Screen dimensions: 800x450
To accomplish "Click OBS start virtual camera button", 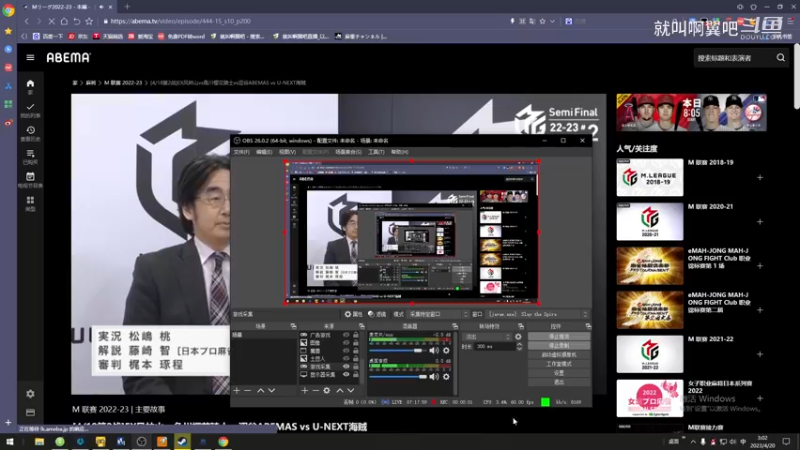I will click(559, 355).
